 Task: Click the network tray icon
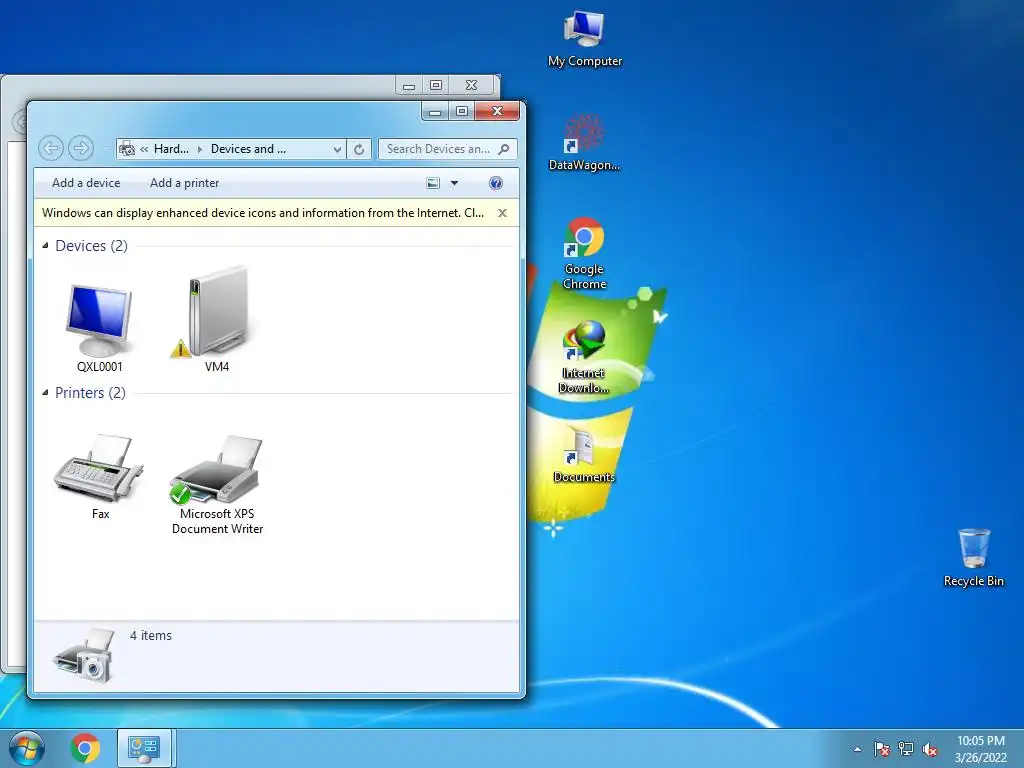tap(906, 749)
